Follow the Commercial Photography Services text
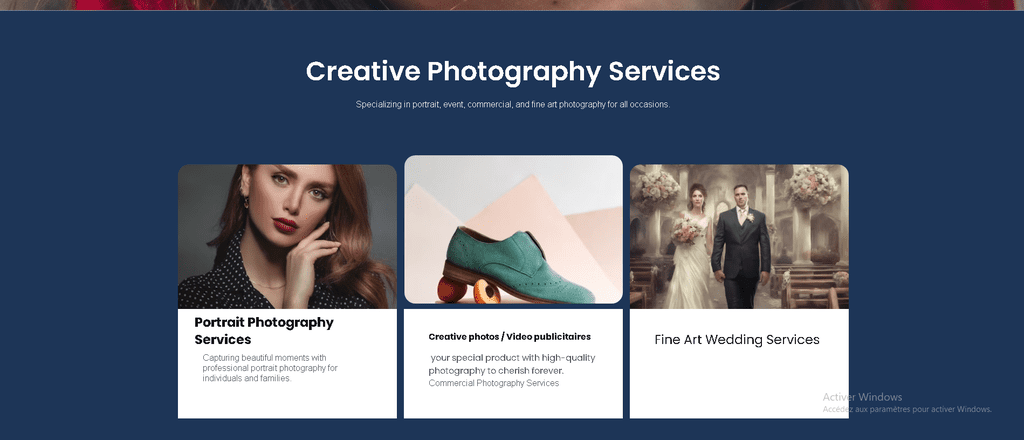 tap(494, 383)
